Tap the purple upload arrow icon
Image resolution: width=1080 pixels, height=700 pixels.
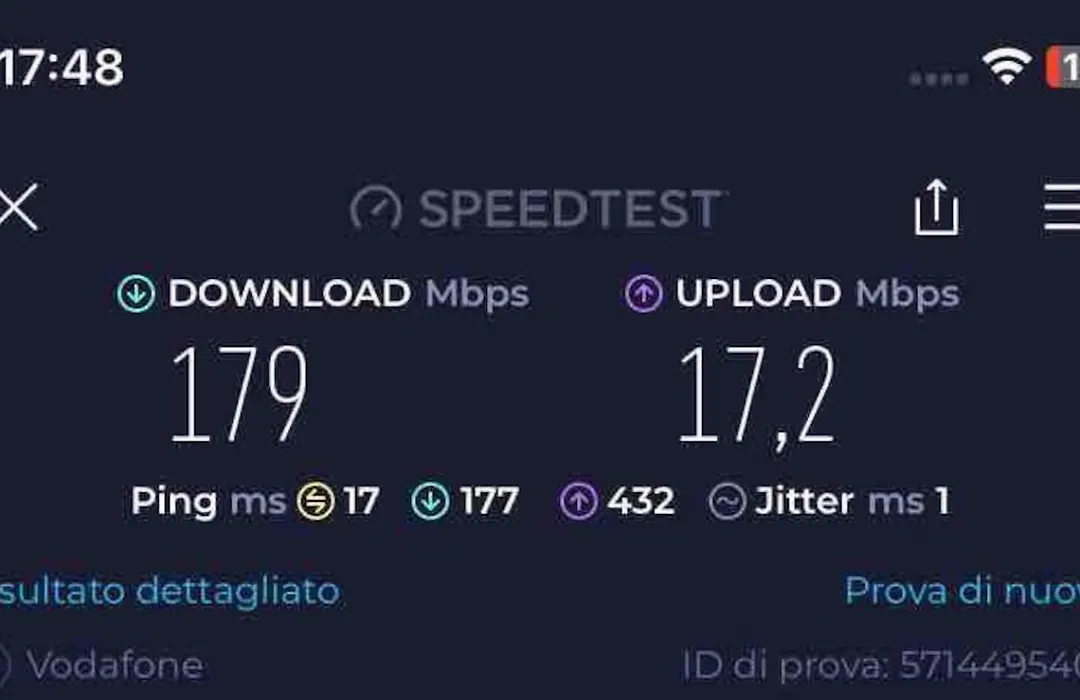pos(643,294)
